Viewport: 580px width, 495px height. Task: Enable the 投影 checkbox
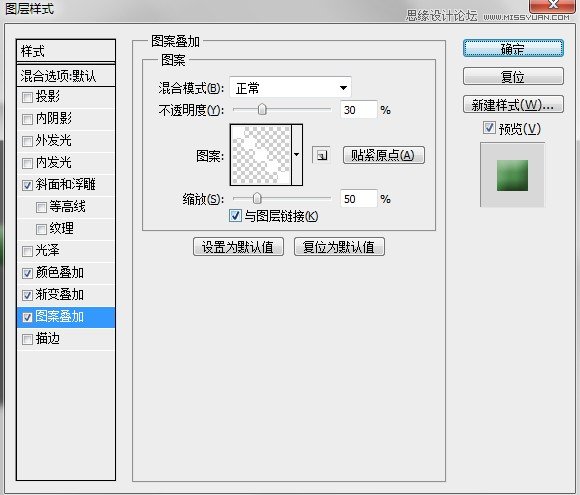[x=27, y=97]
